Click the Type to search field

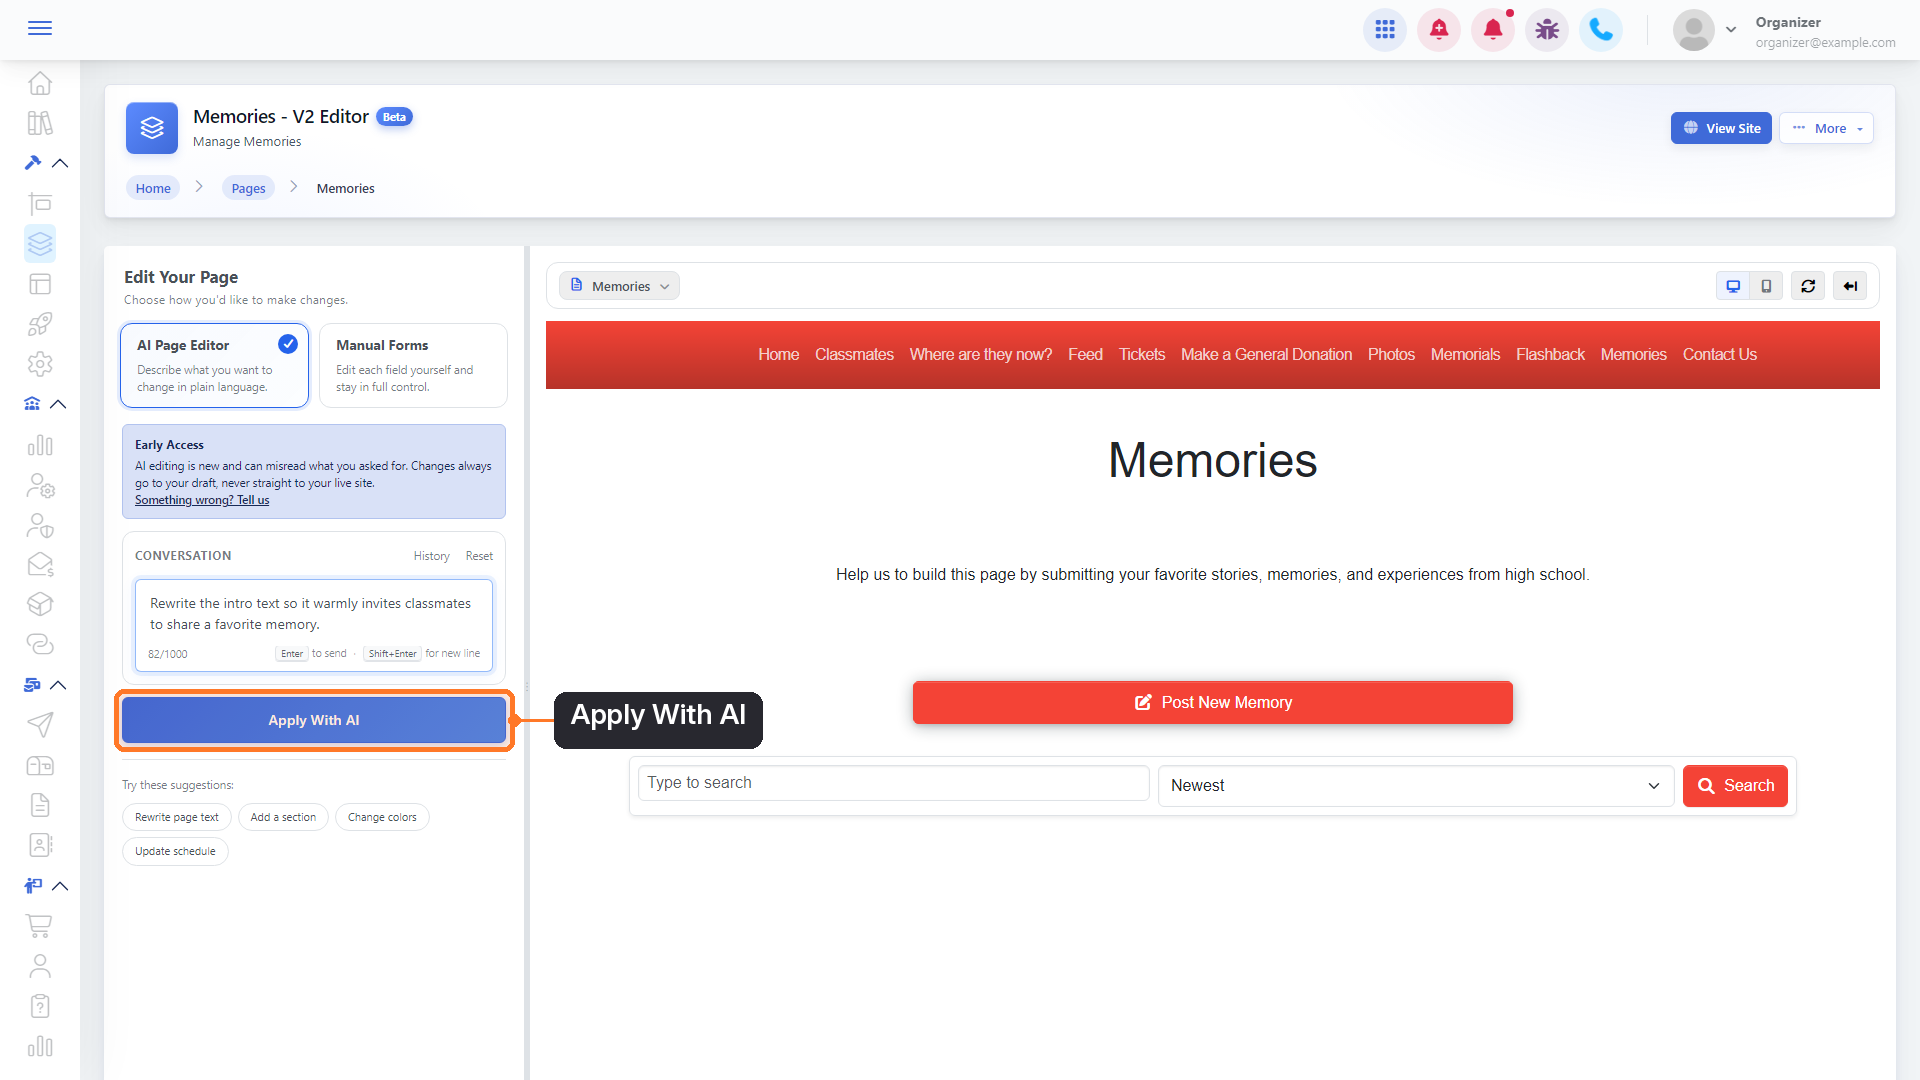click(893, 783)
